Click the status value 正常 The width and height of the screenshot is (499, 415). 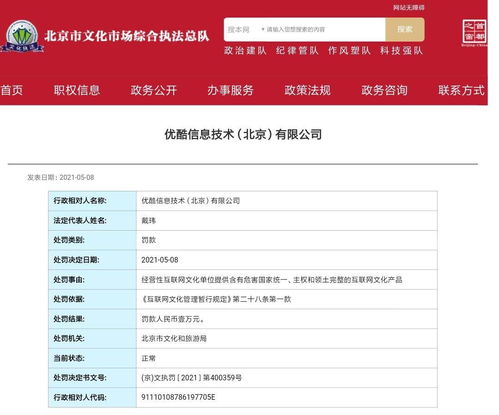click(x=149, y=358)
